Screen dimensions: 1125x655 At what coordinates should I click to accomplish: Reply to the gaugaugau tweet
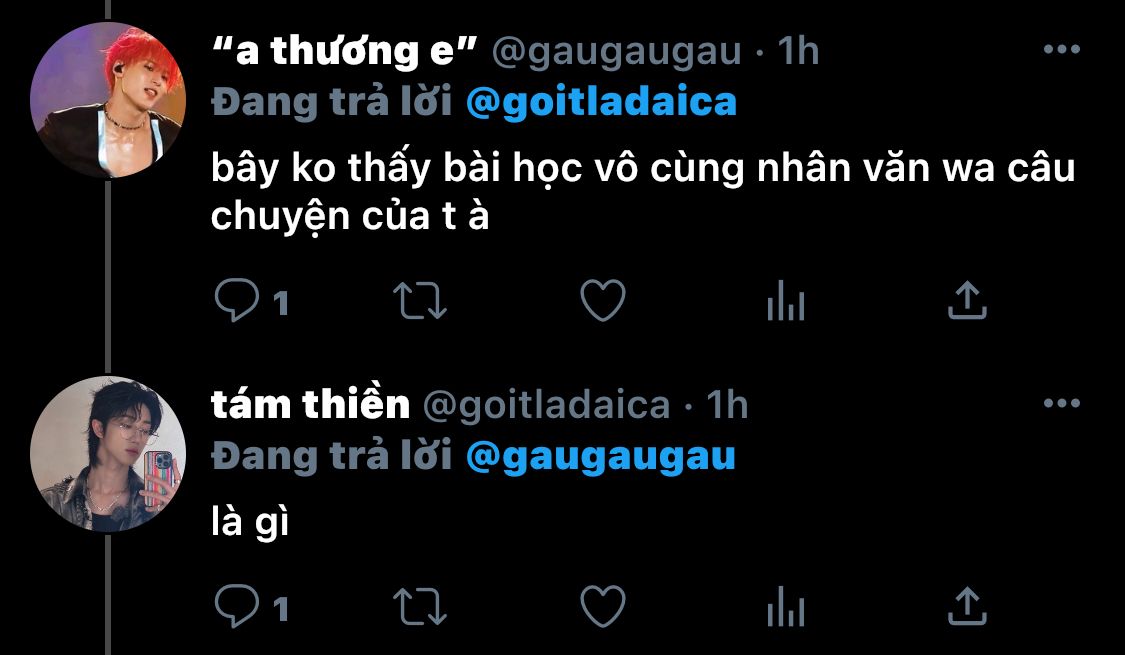click(237, 300)
